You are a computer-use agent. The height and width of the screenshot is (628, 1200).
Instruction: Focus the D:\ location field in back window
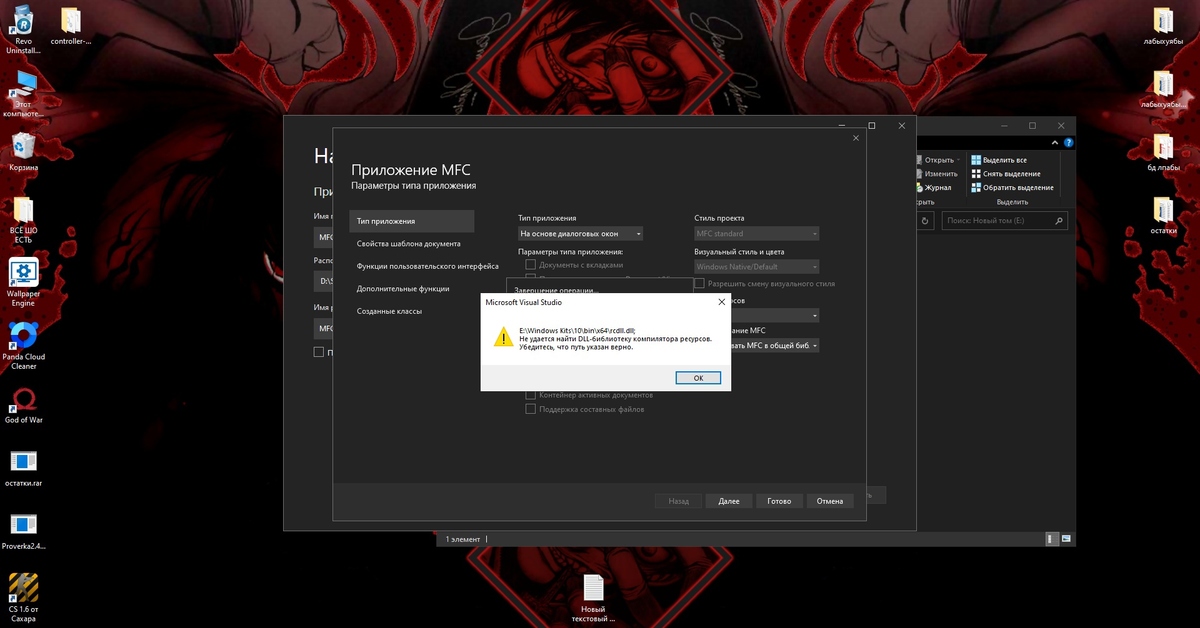pos(324,281)
